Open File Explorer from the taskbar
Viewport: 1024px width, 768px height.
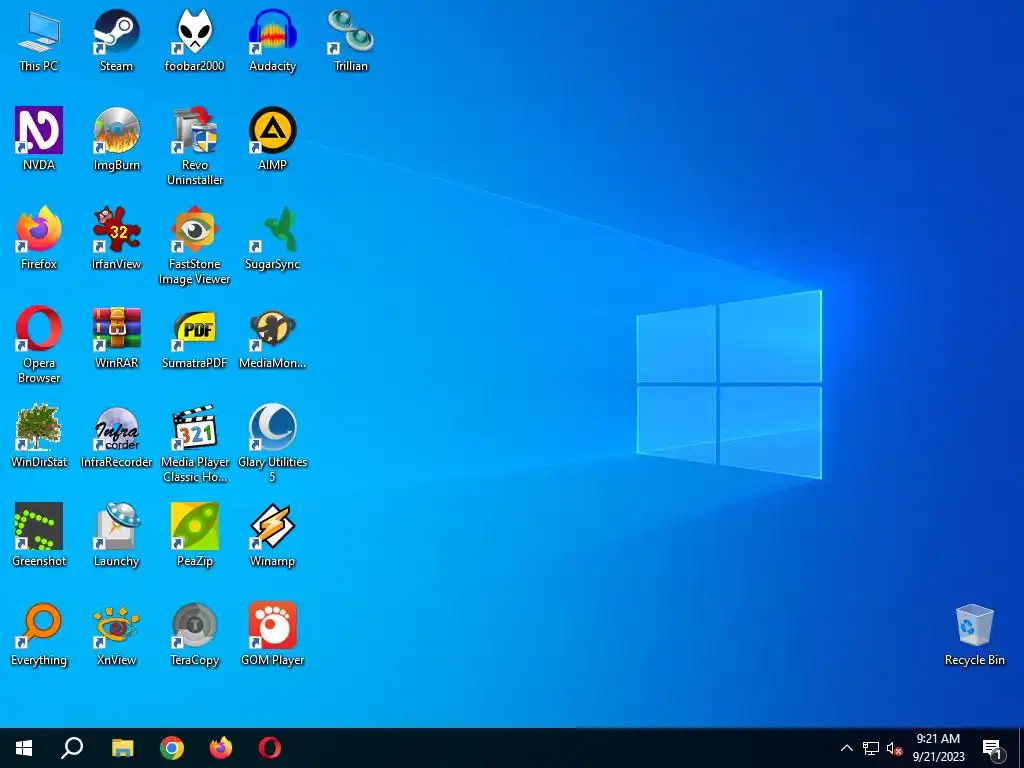pos(122,748)
